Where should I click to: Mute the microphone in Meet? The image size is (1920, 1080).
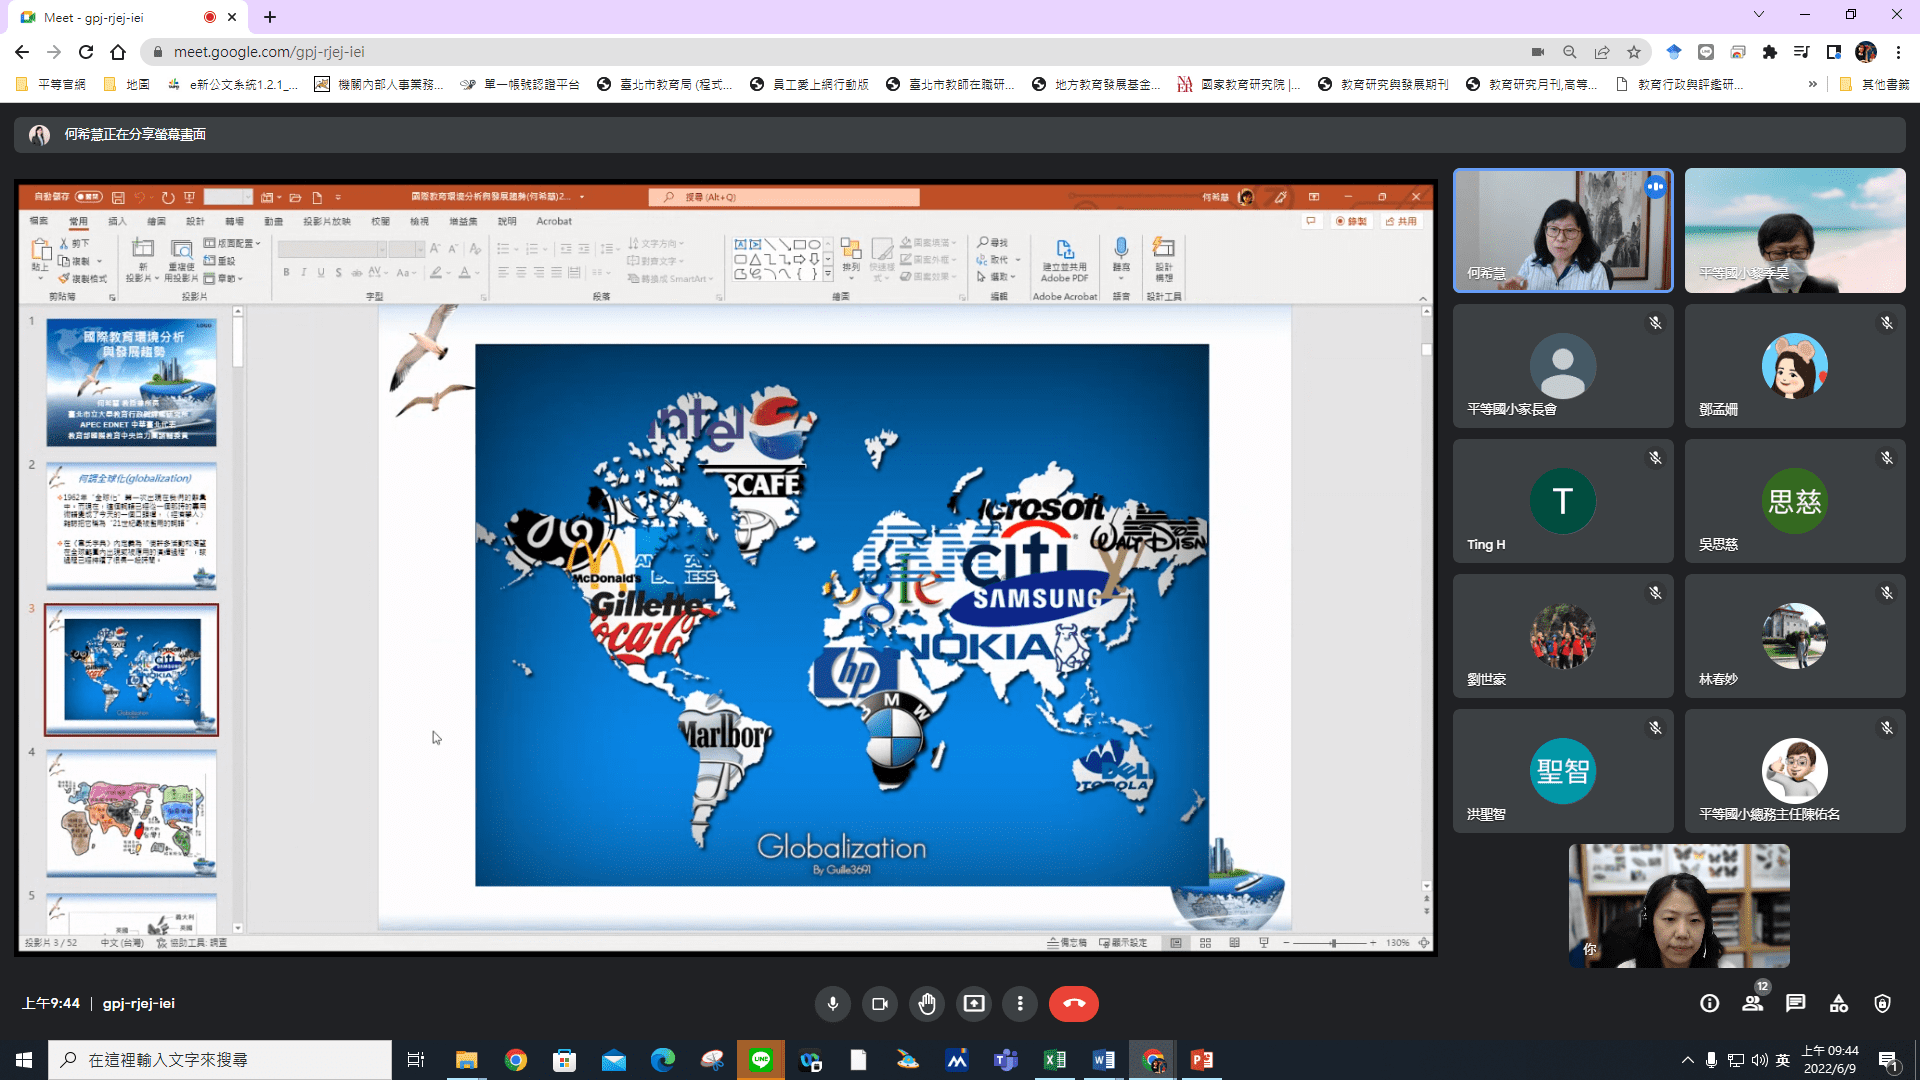(x=832, y=1004)
